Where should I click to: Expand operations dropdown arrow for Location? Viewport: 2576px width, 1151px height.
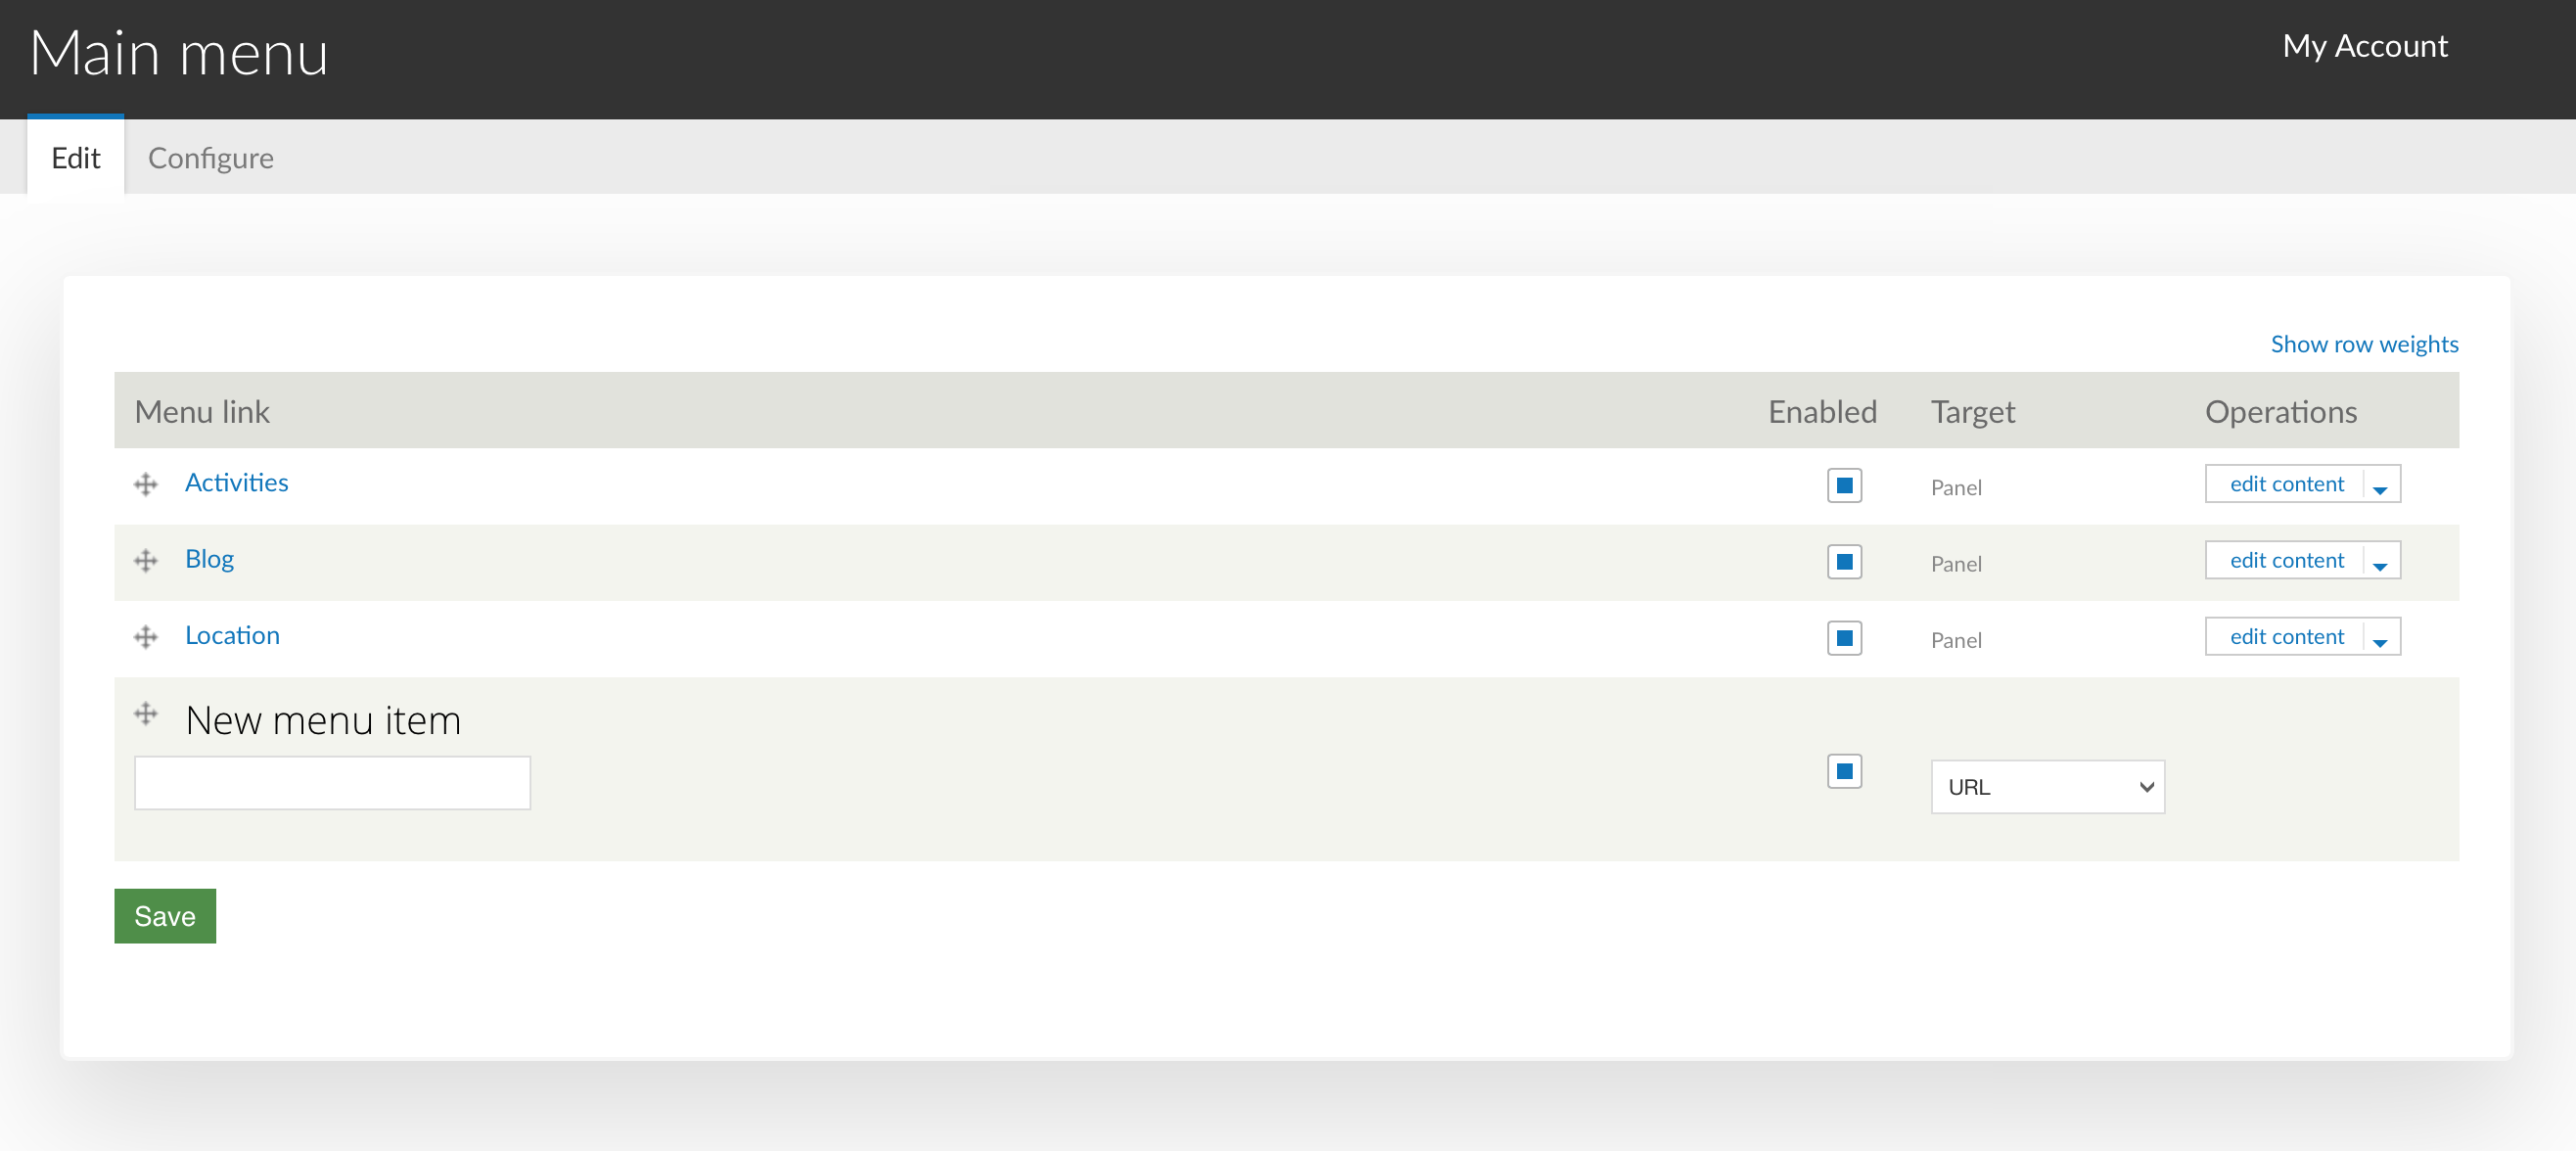click(x=2380, y=638)
